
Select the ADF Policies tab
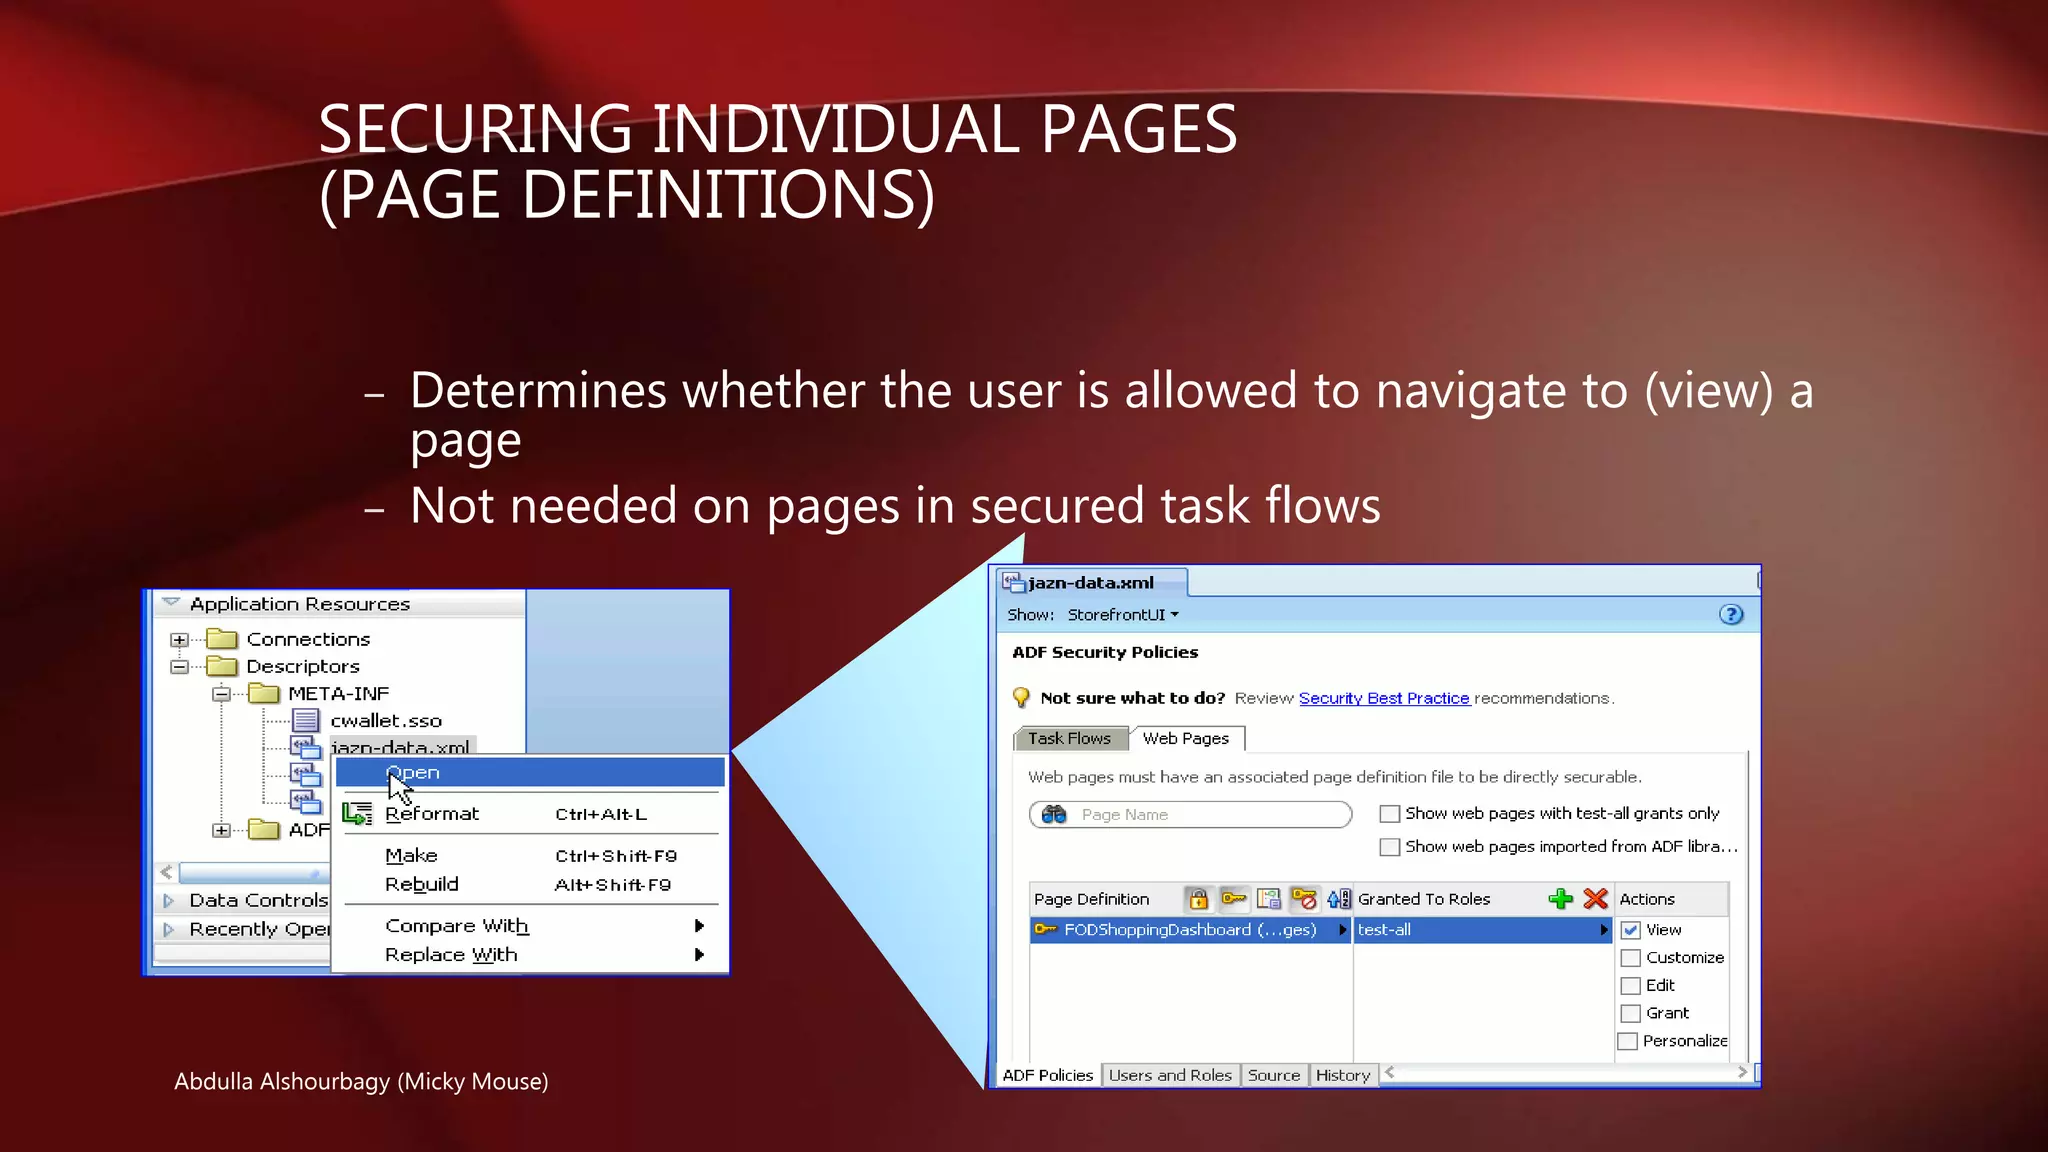[1048, 1075]
